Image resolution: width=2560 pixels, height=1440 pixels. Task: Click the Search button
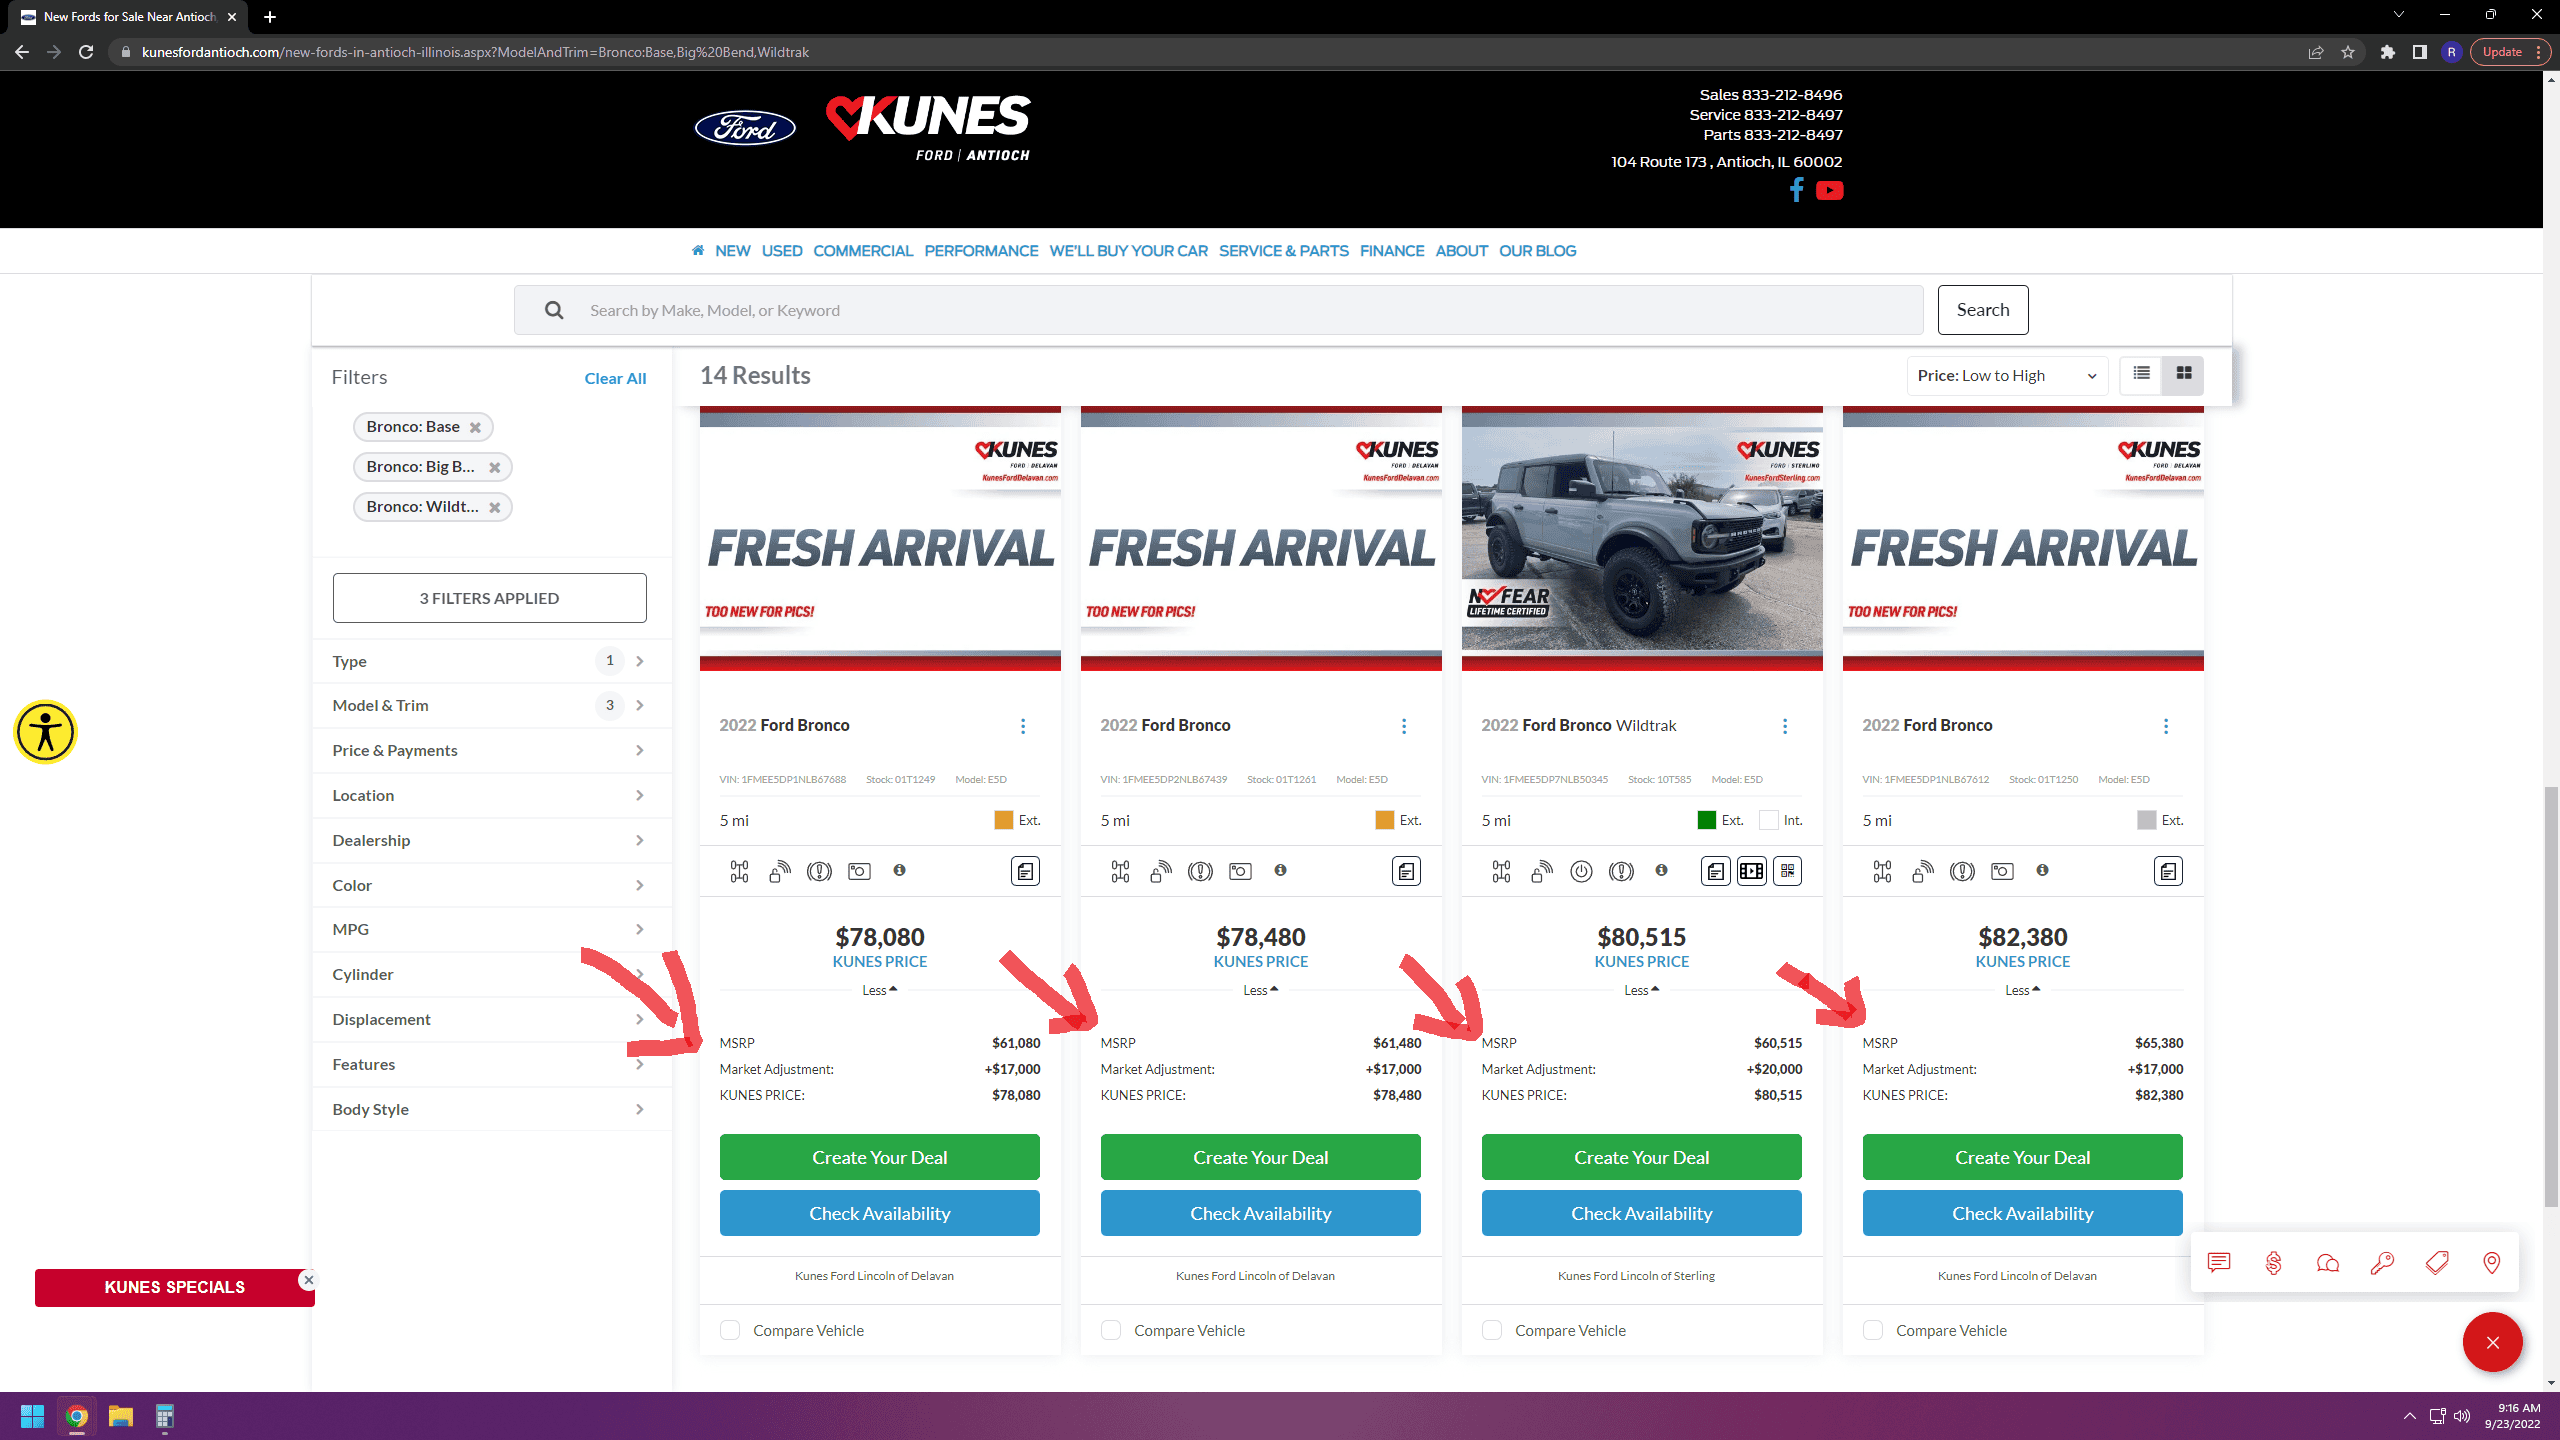tap(1983, 310)
